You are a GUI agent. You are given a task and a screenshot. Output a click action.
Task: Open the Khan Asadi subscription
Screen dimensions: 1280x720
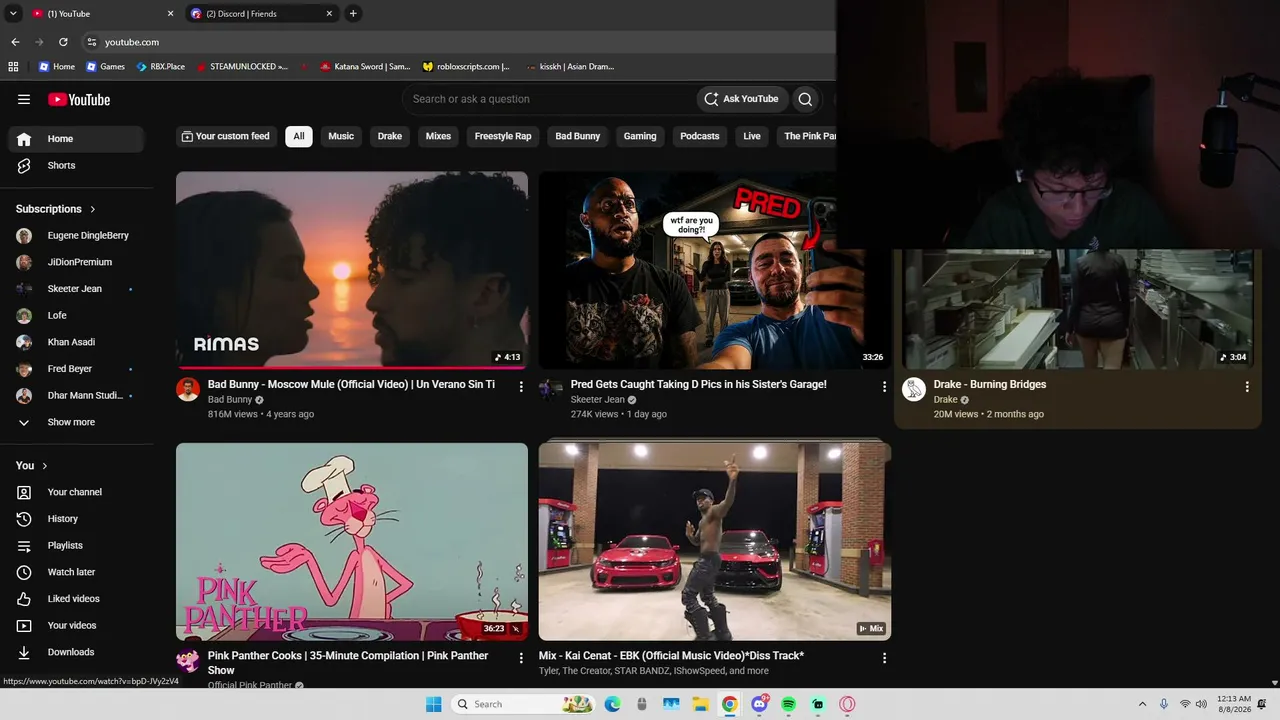point(76,342)
